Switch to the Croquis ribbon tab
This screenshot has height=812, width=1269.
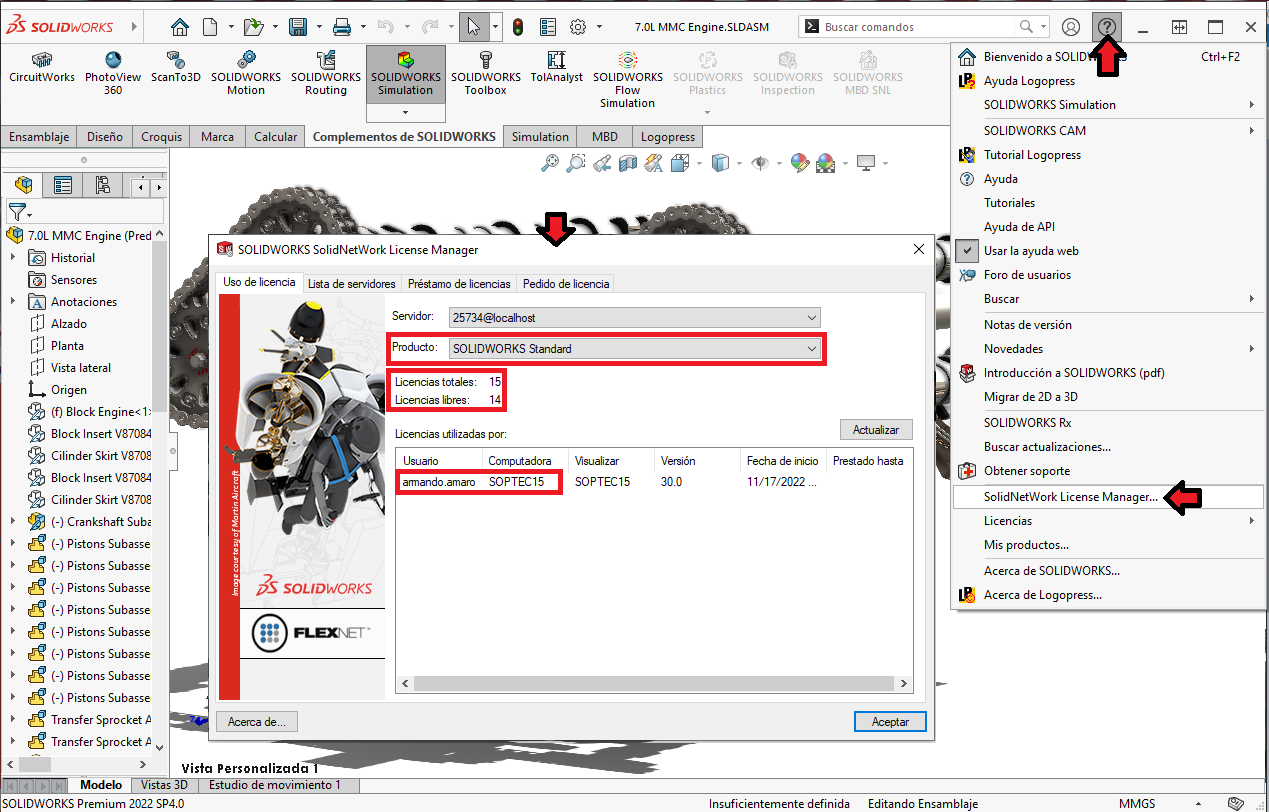(162, 137)
